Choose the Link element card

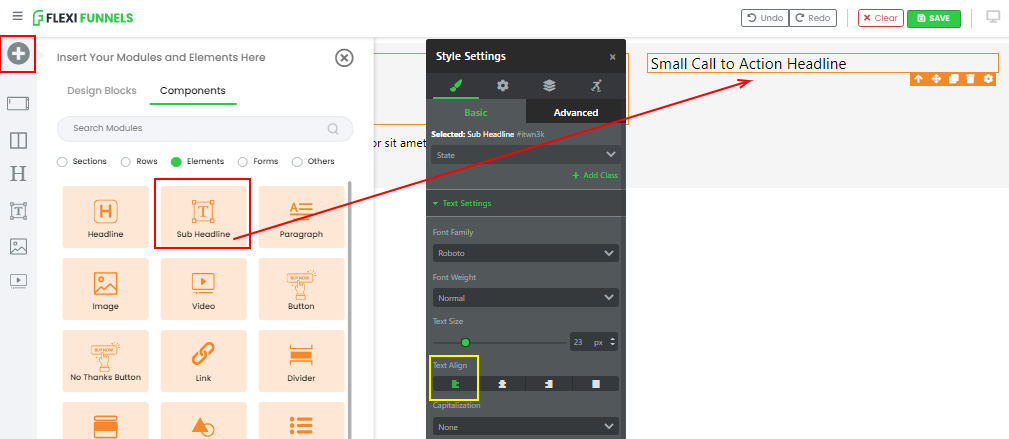(x=203, y=361)
